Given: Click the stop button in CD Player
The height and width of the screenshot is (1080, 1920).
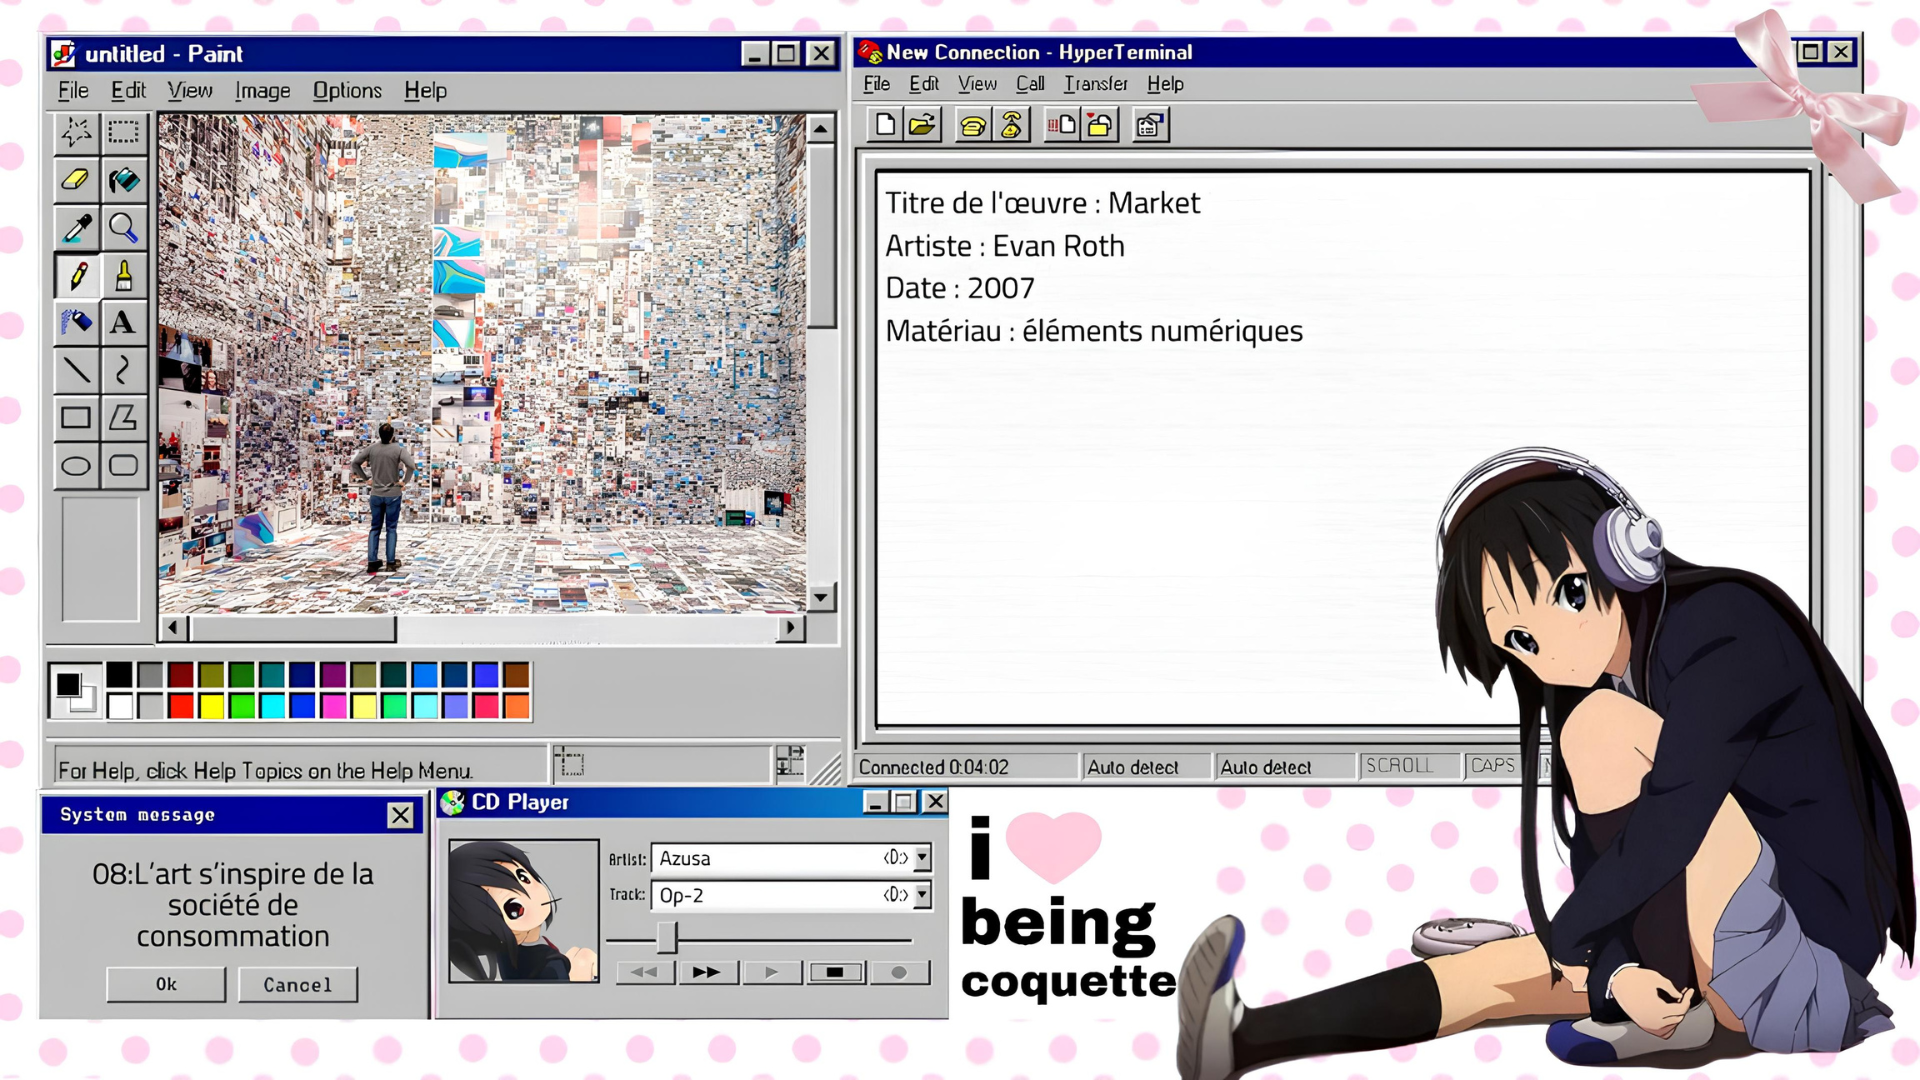Looking at the screenshot, I should [835, 972].
